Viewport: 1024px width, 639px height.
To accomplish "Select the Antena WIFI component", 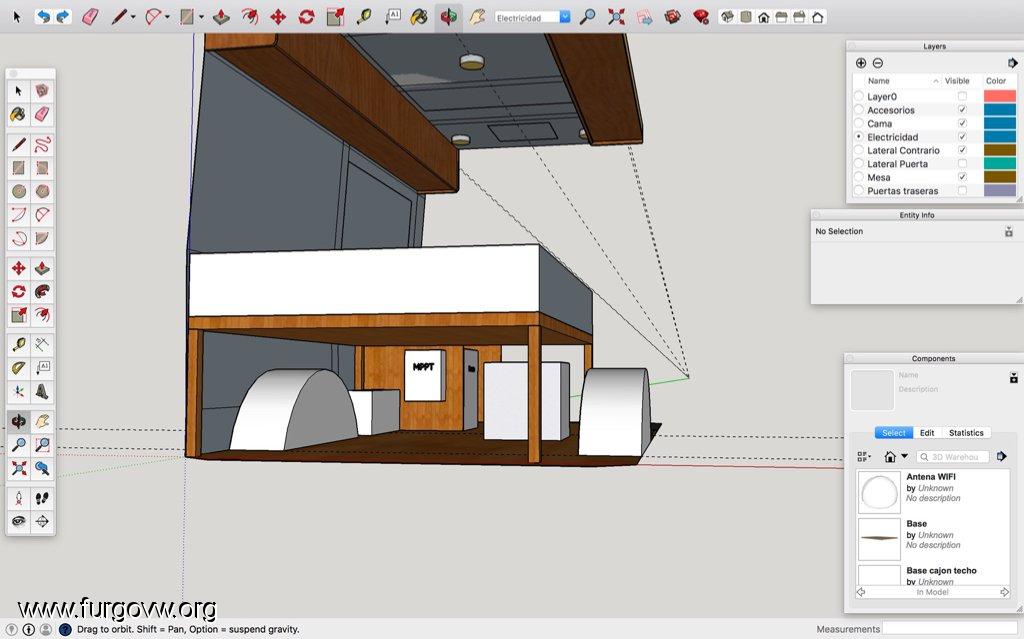I will [933, 492].
